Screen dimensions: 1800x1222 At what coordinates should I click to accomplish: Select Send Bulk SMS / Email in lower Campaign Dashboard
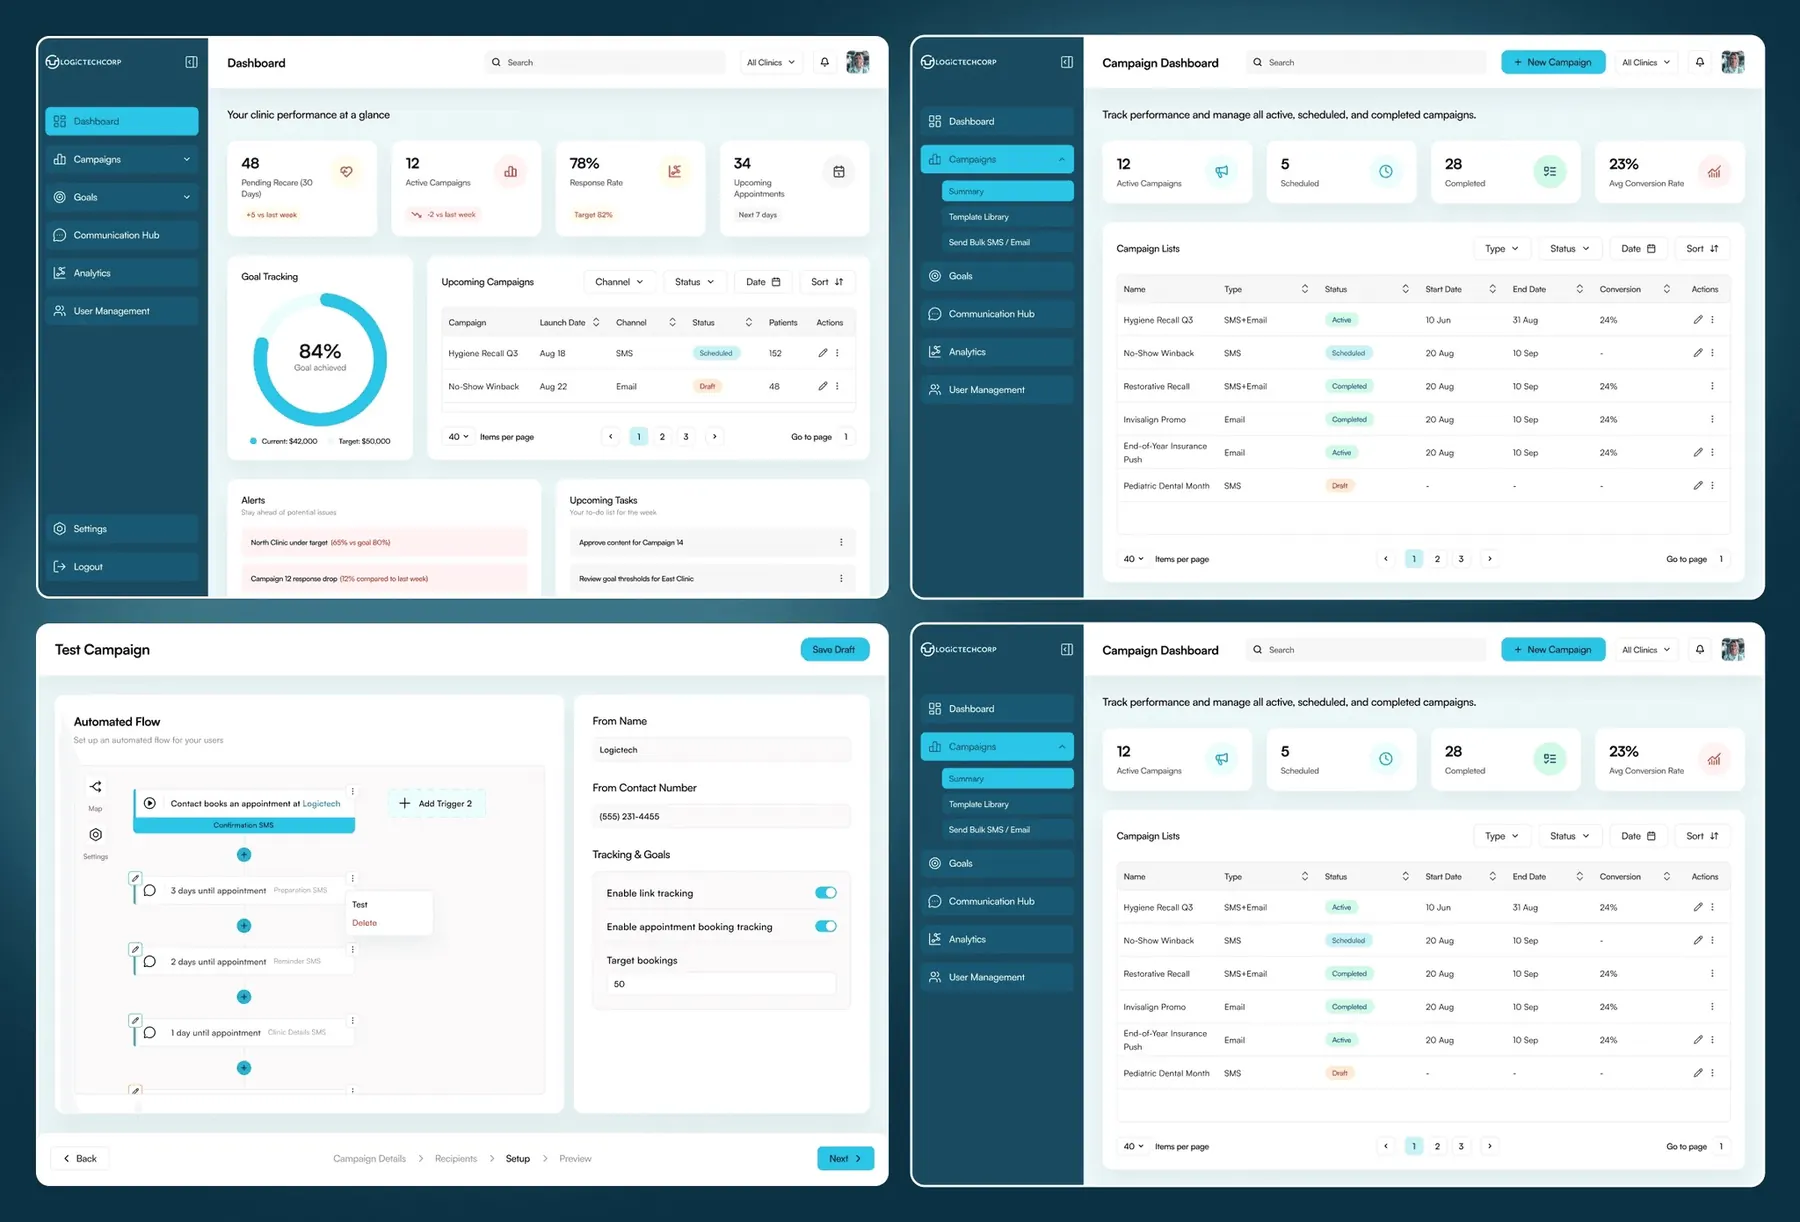[1007, 830]
